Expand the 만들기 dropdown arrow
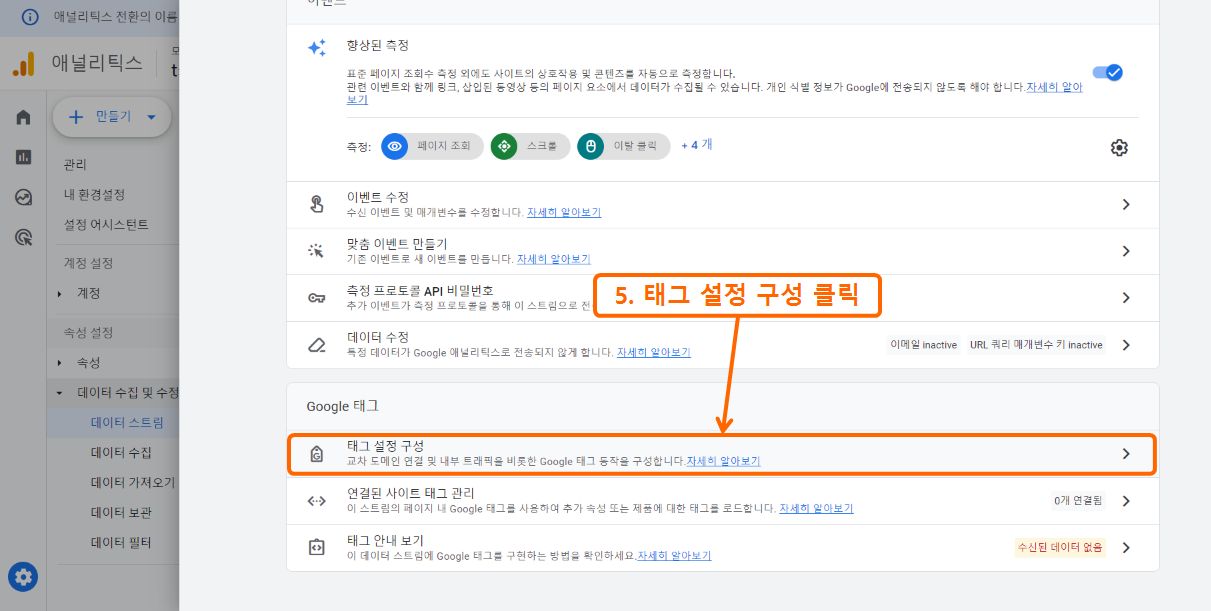This screenshot has width=1211, height=611. point(152,117)
